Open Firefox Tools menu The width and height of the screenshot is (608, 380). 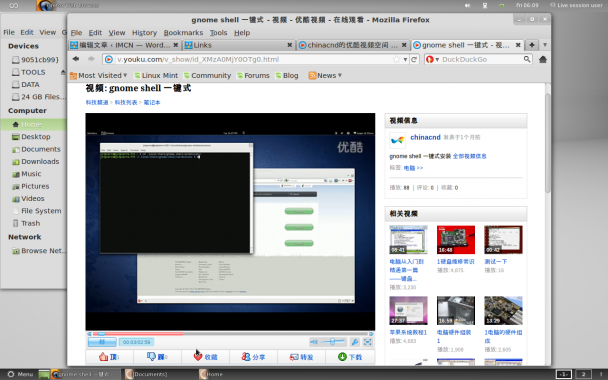218,33
